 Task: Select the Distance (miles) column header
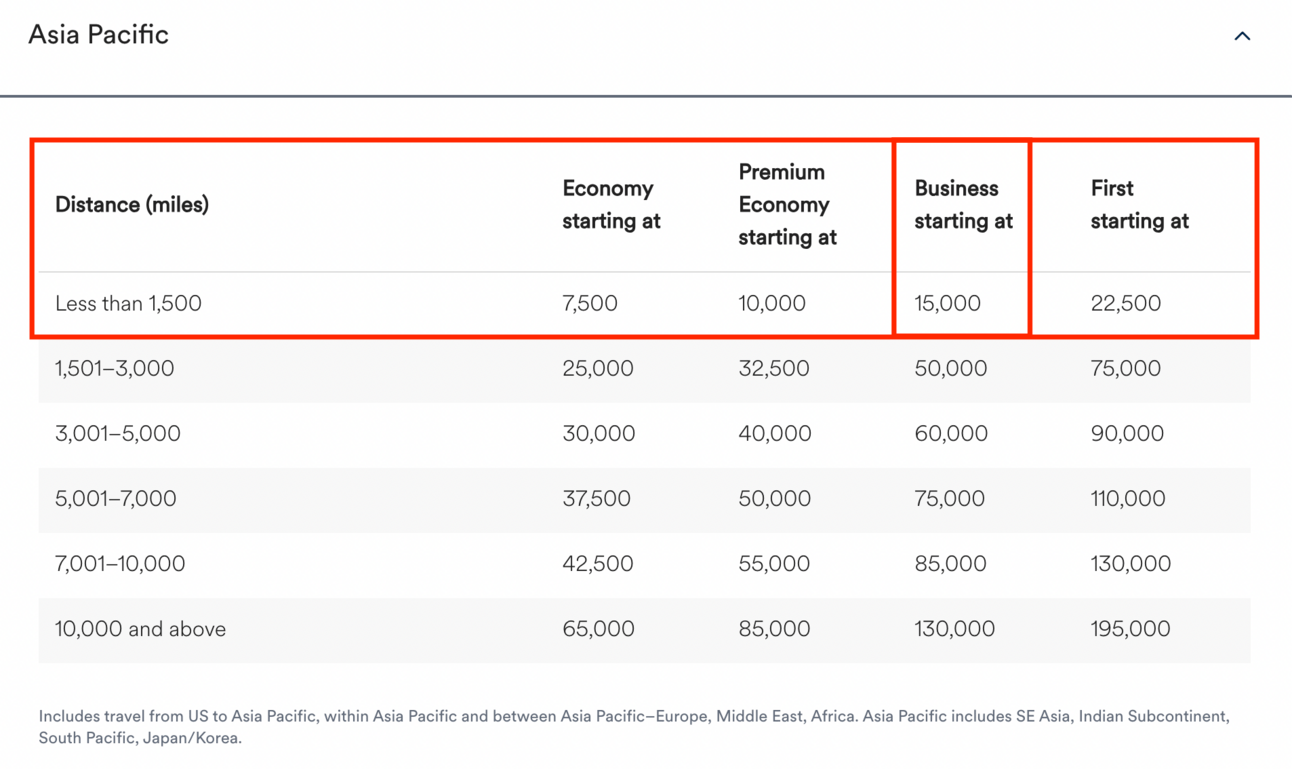tap(132, 205)
